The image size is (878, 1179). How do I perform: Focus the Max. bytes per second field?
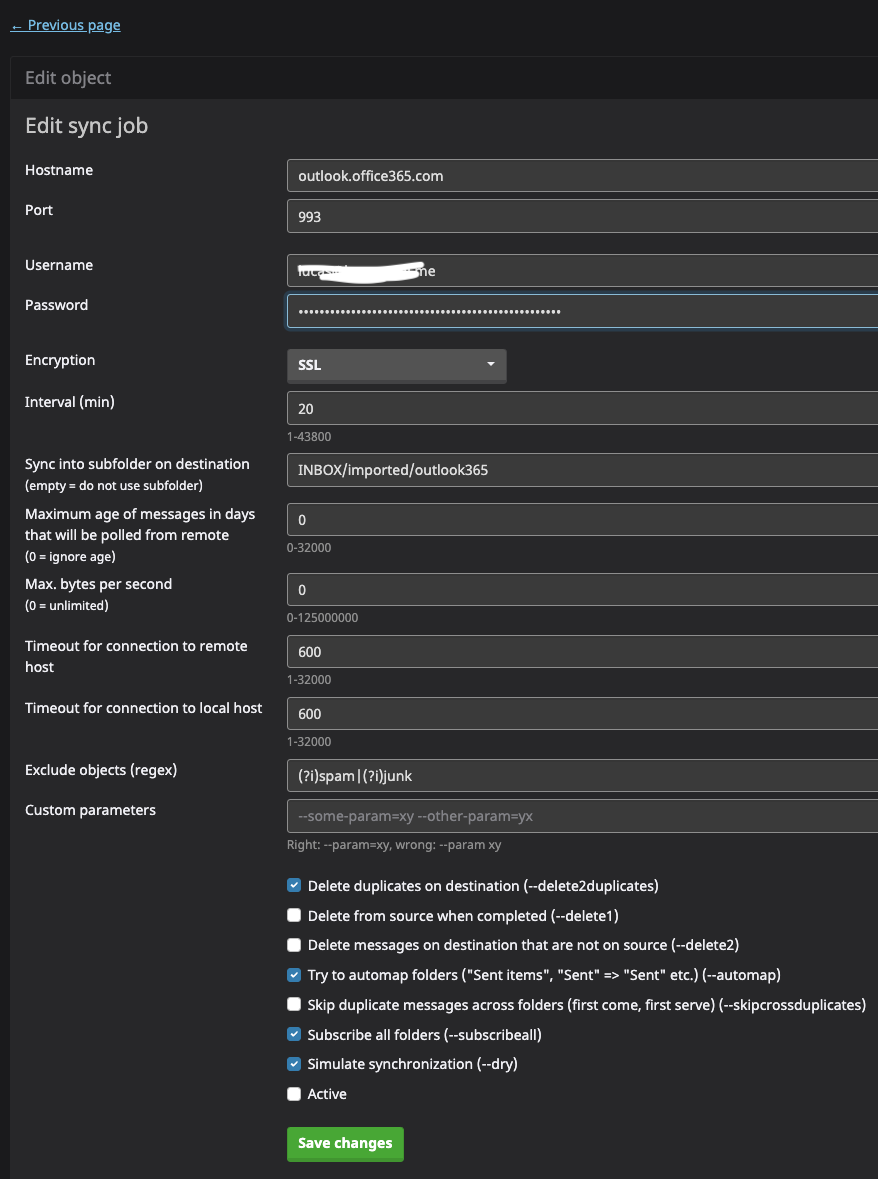[580, 590]
